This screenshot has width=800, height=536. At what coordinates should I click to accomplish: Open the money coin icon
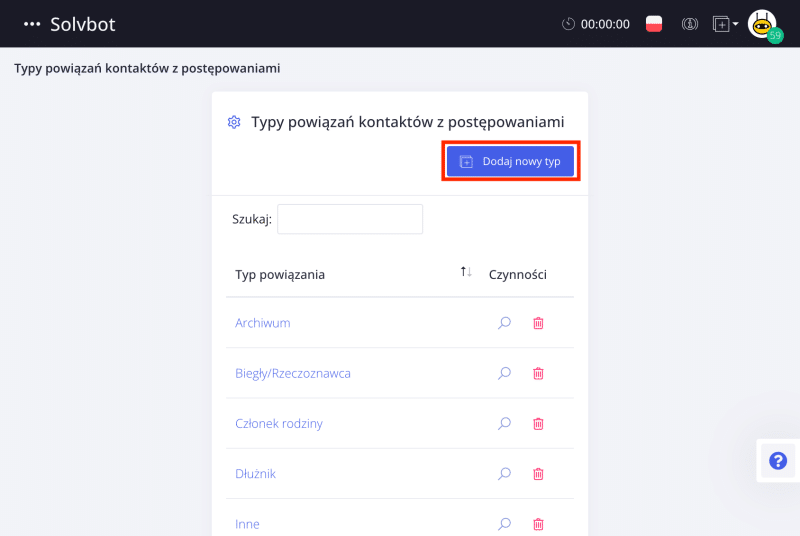[x=689, y=24]
